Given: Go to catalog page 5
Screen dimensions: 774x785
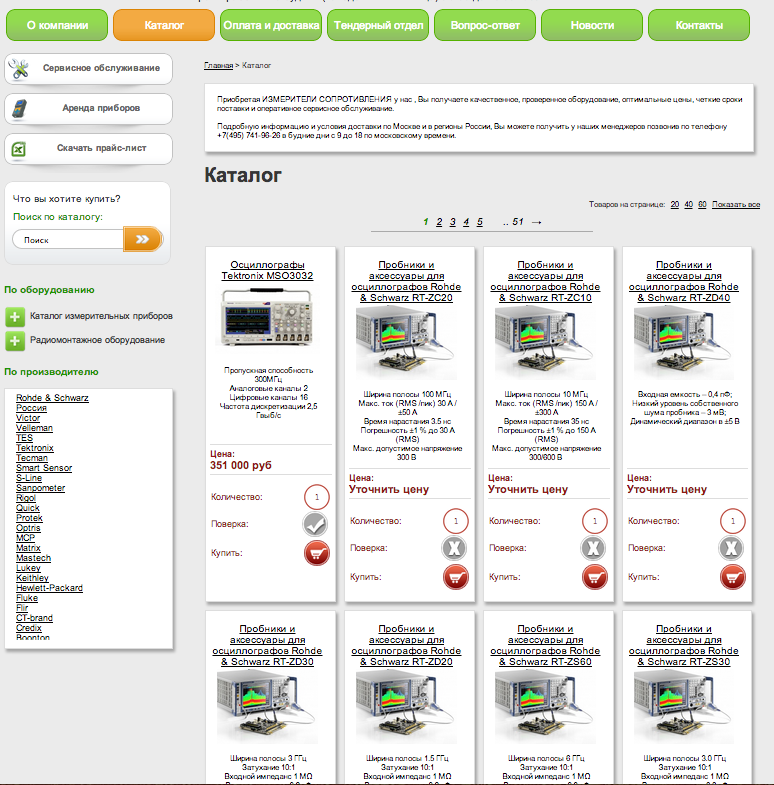Looking at the screenshot, I should click(x=480, y=222).
